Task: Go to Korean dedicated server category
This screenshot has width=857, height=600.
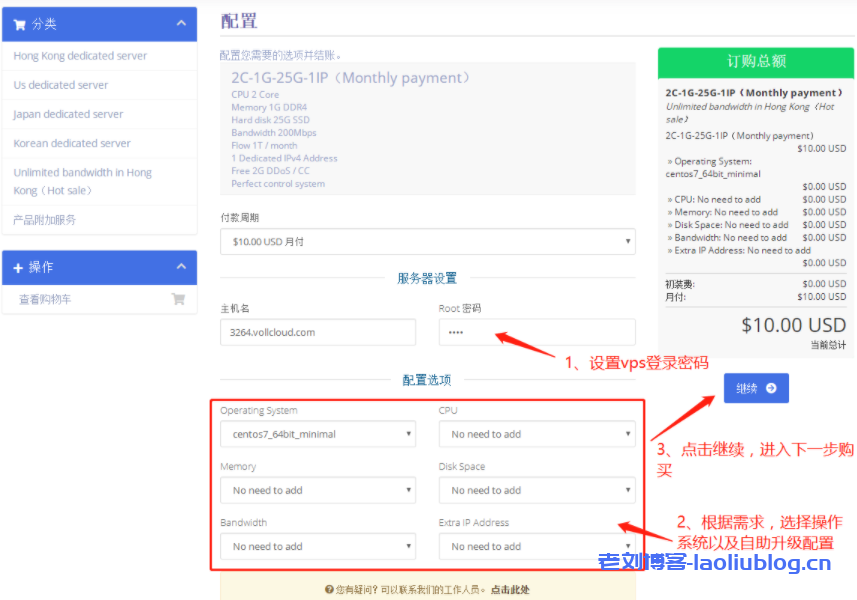Action: pos(72,143)
